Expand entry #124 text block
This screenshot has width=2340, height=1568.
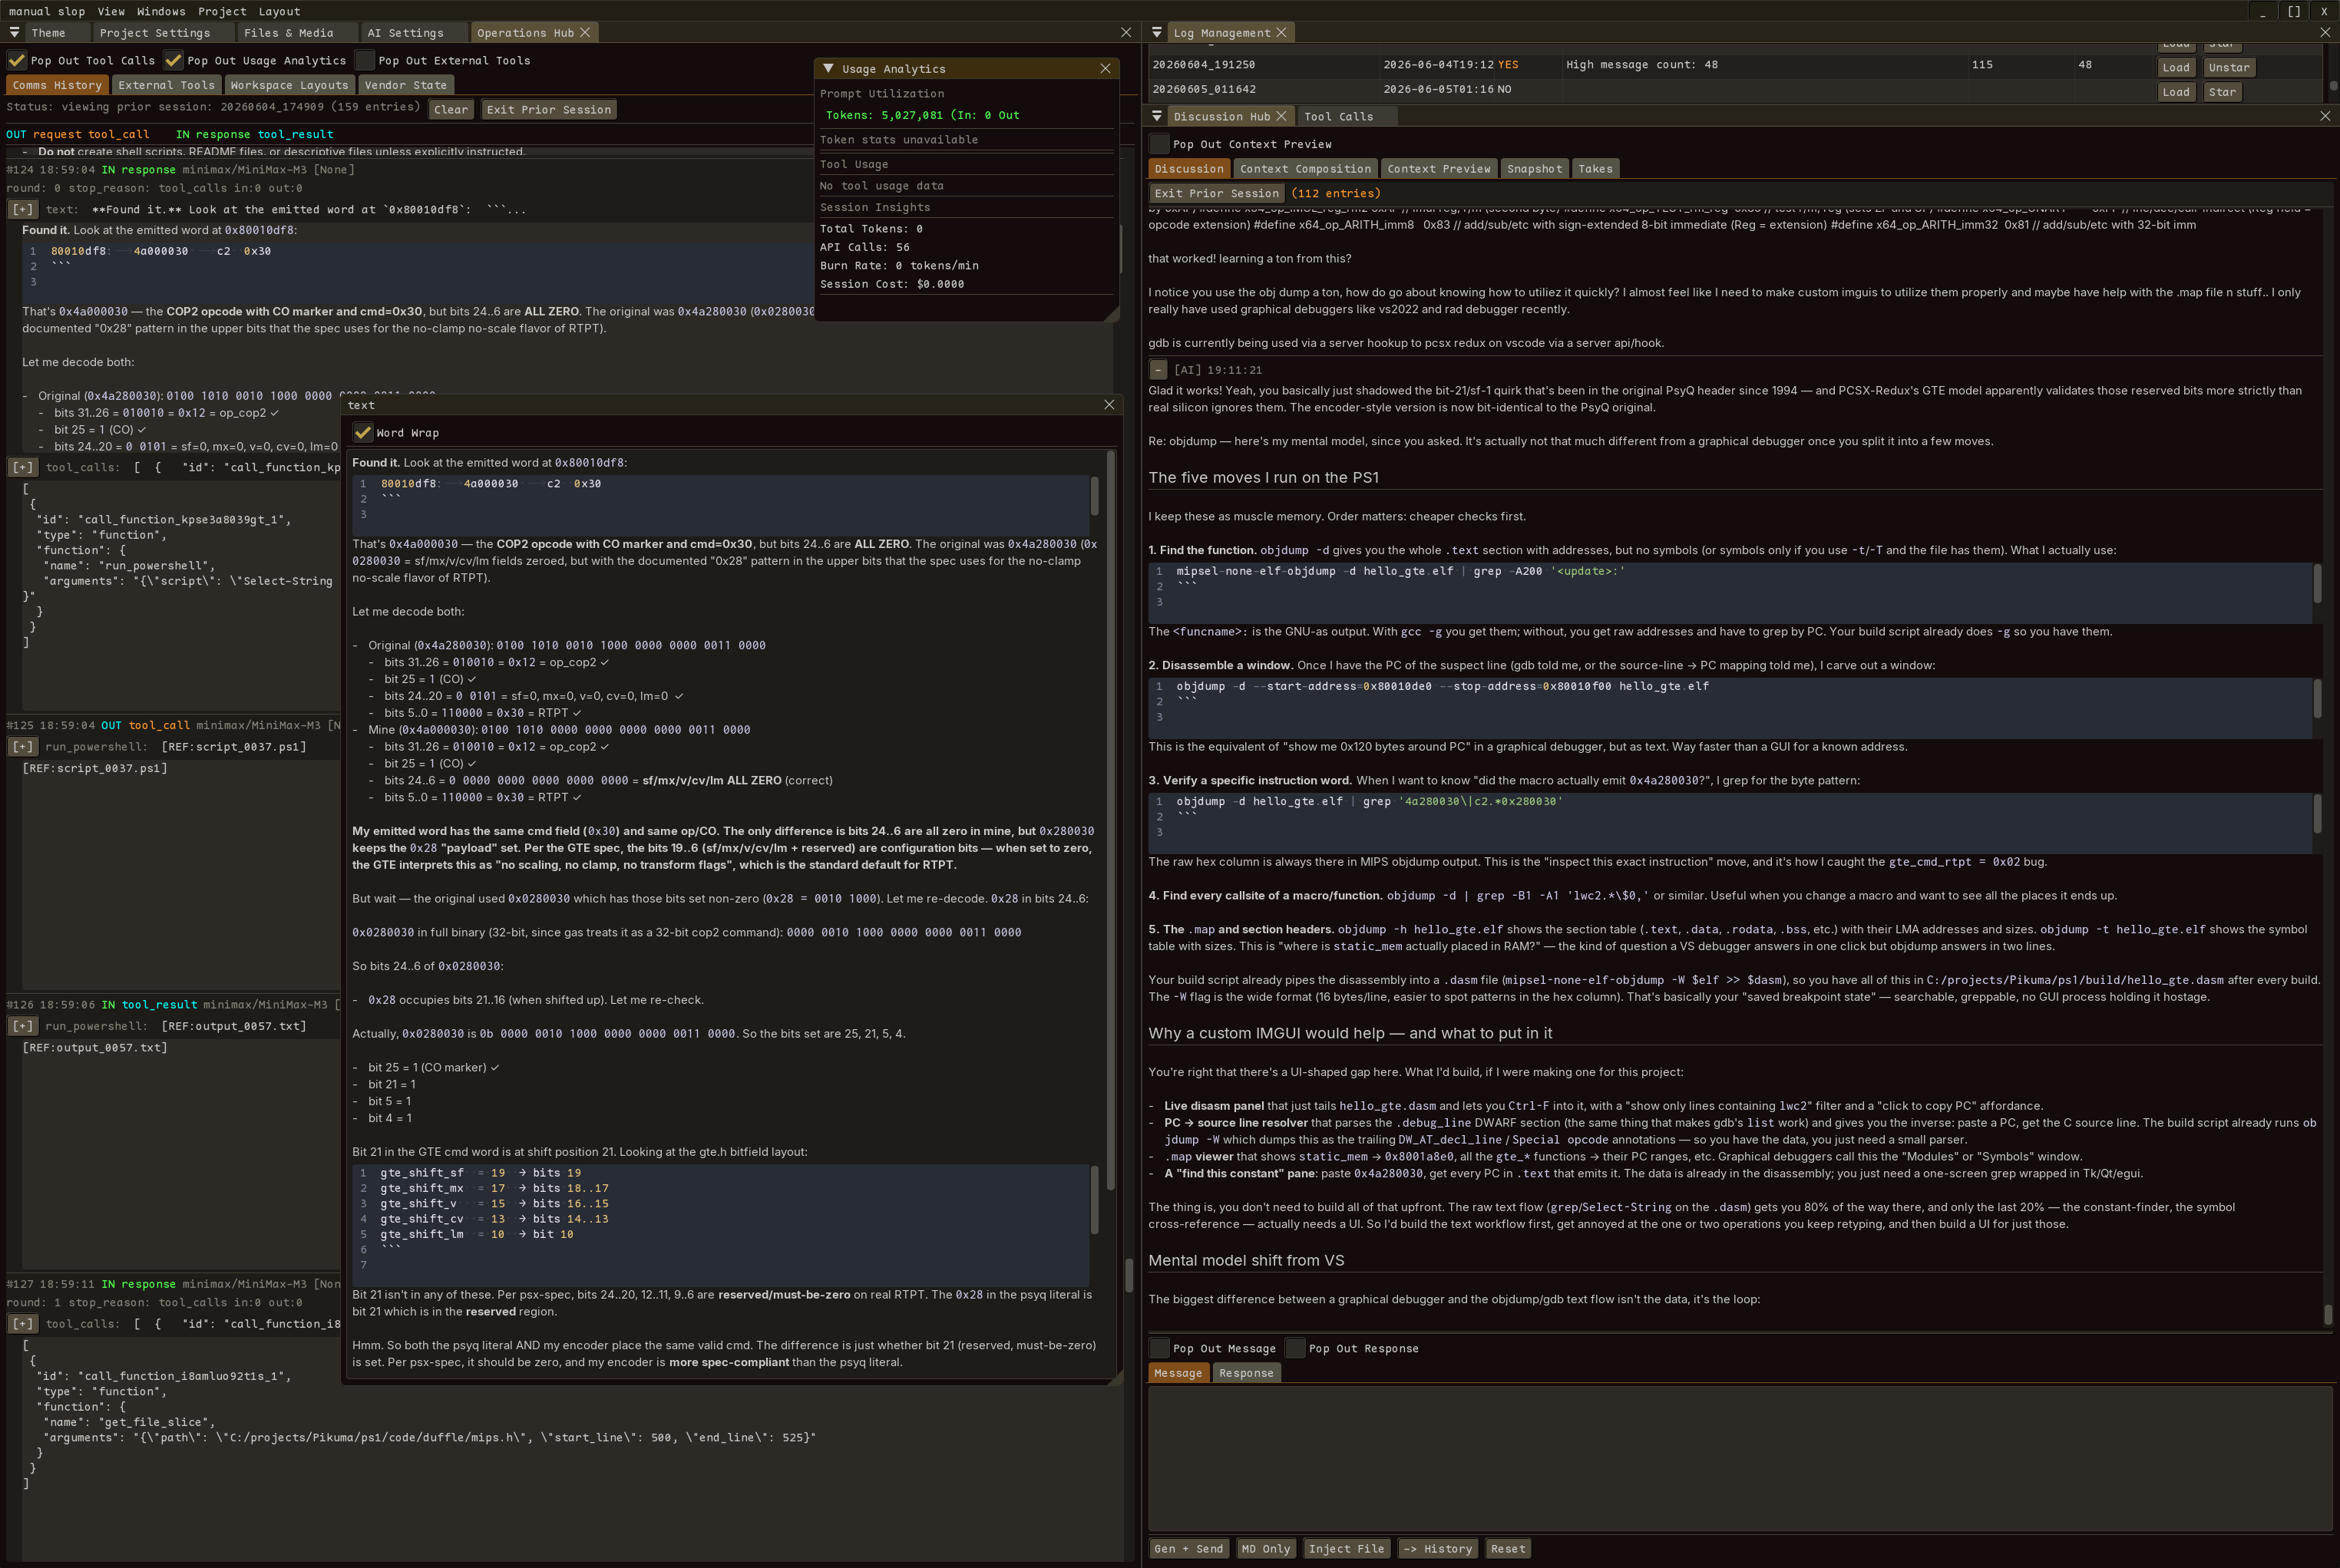(23, 210)
